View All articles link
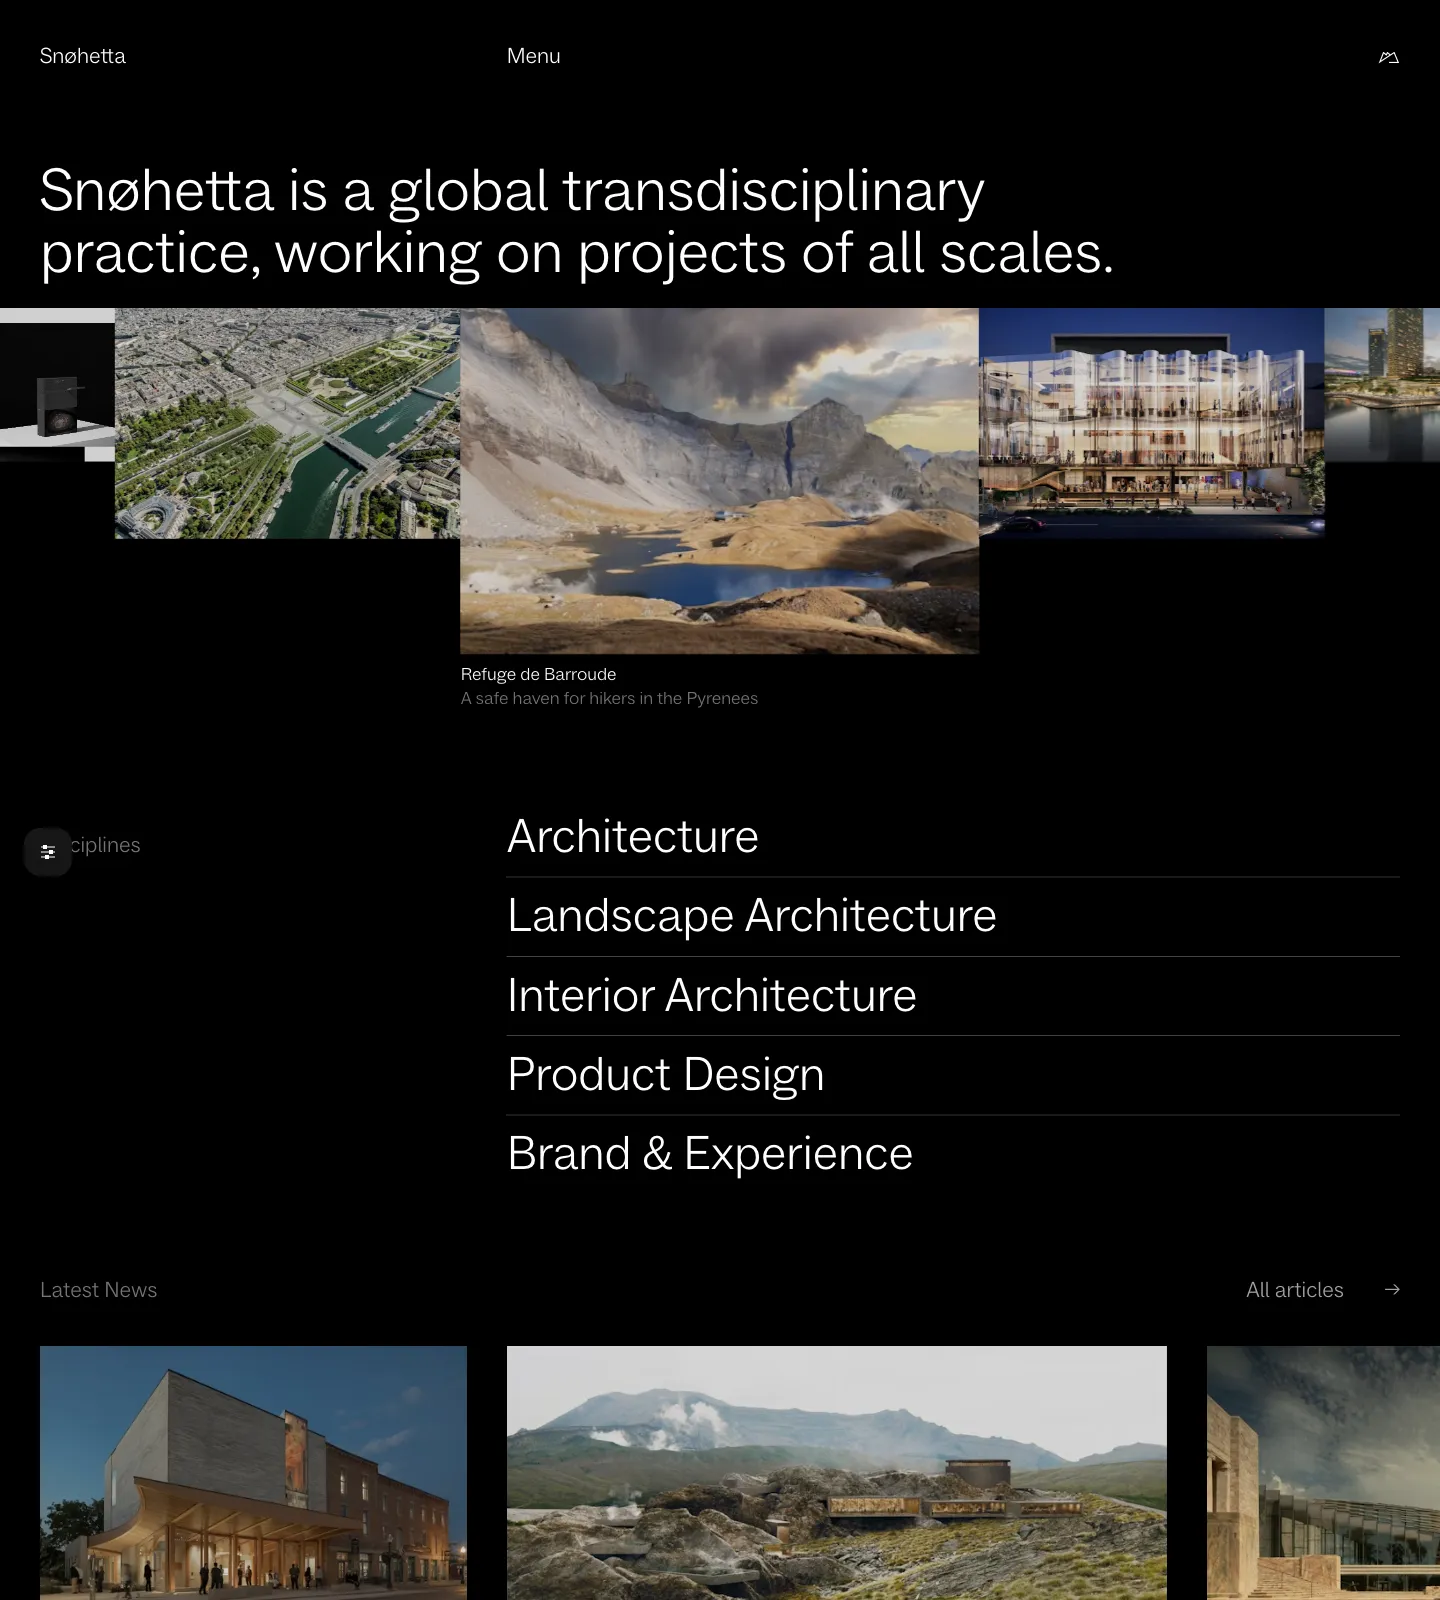 coord(1295,1290)
